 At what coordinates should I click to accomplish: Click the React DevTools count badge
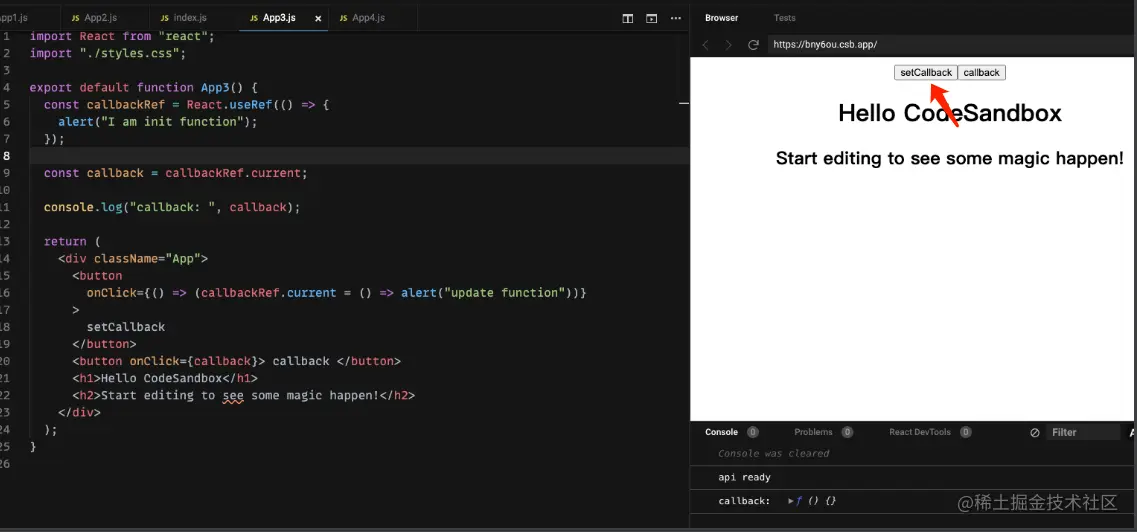coord(965,432)
